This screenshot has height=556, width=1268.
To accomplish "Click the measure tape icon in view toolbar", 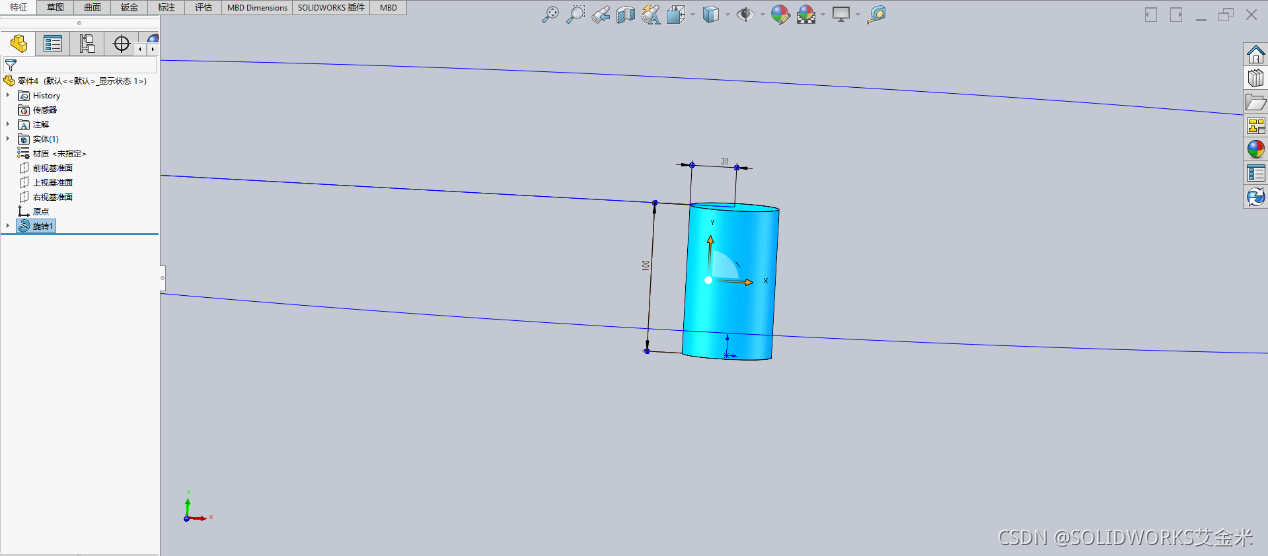I will tap(877, 15).
